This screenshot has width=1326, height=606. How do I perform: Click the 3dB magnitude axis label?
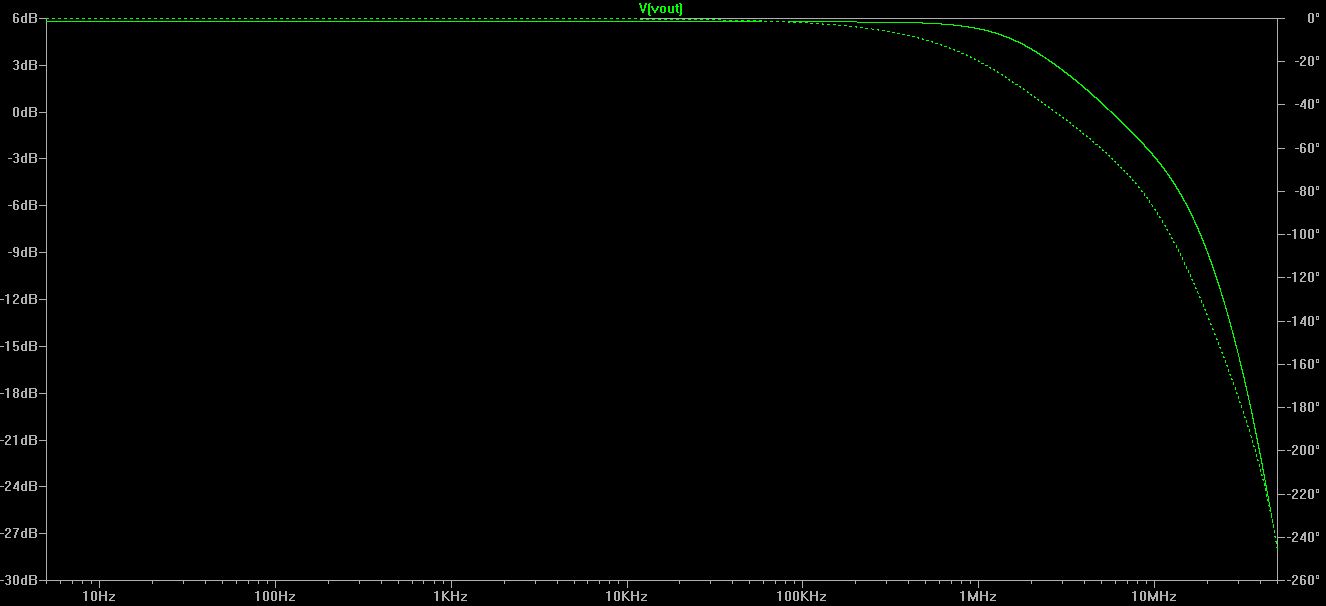[x=25, y=65]
